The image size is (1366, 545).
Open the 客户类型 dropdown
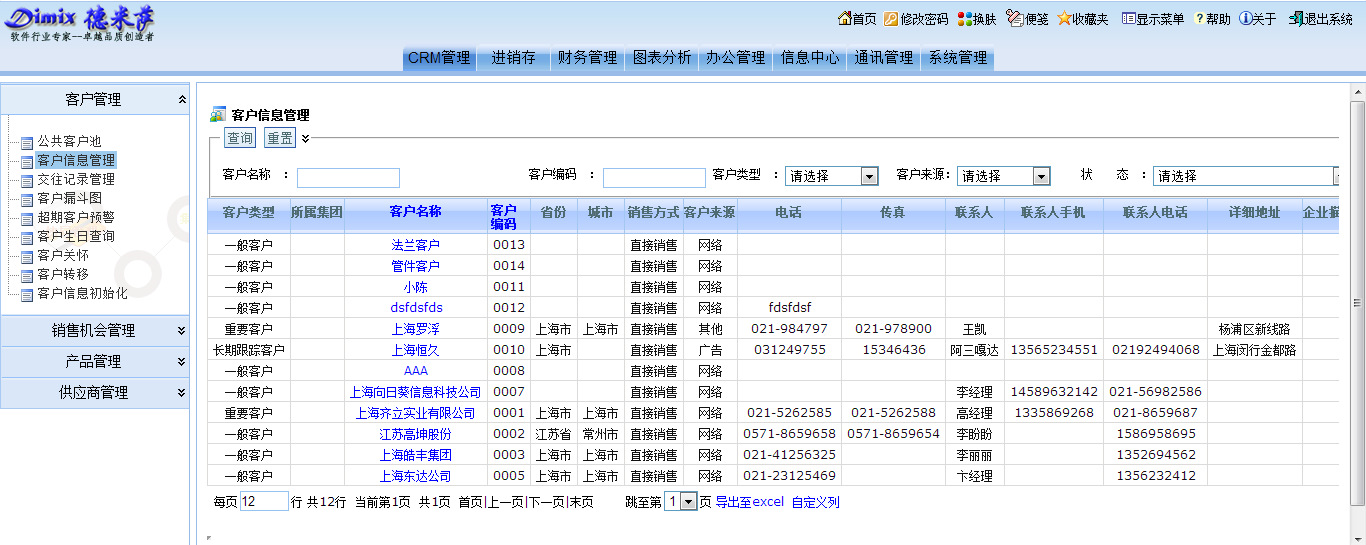coord(869,176)
